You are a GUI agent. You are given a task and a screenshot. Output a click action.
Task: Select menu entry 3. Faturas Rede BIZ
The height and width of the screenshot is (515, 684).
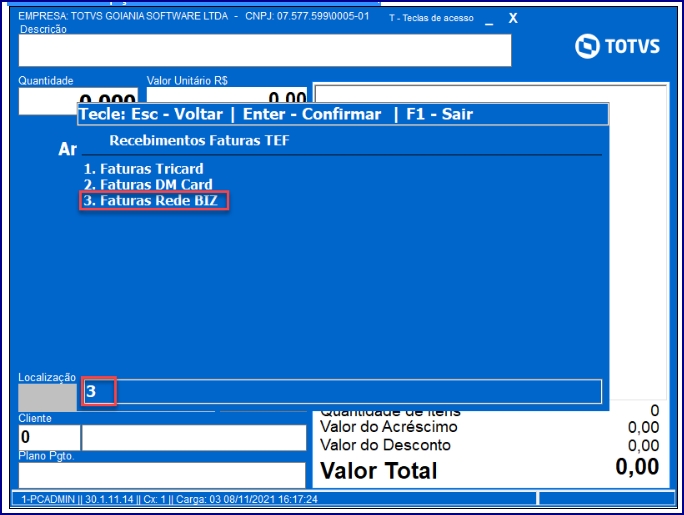tap(150, 201)
